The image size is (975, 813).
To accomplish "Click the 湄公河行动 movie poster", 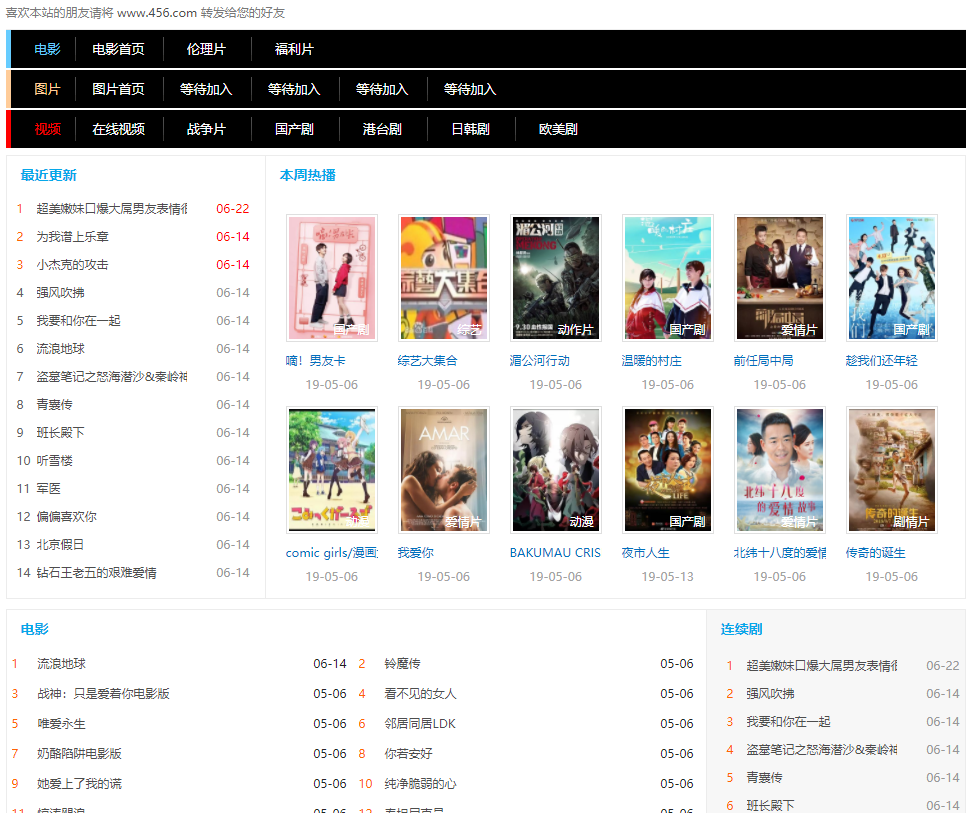I will (x=556, y=277).
